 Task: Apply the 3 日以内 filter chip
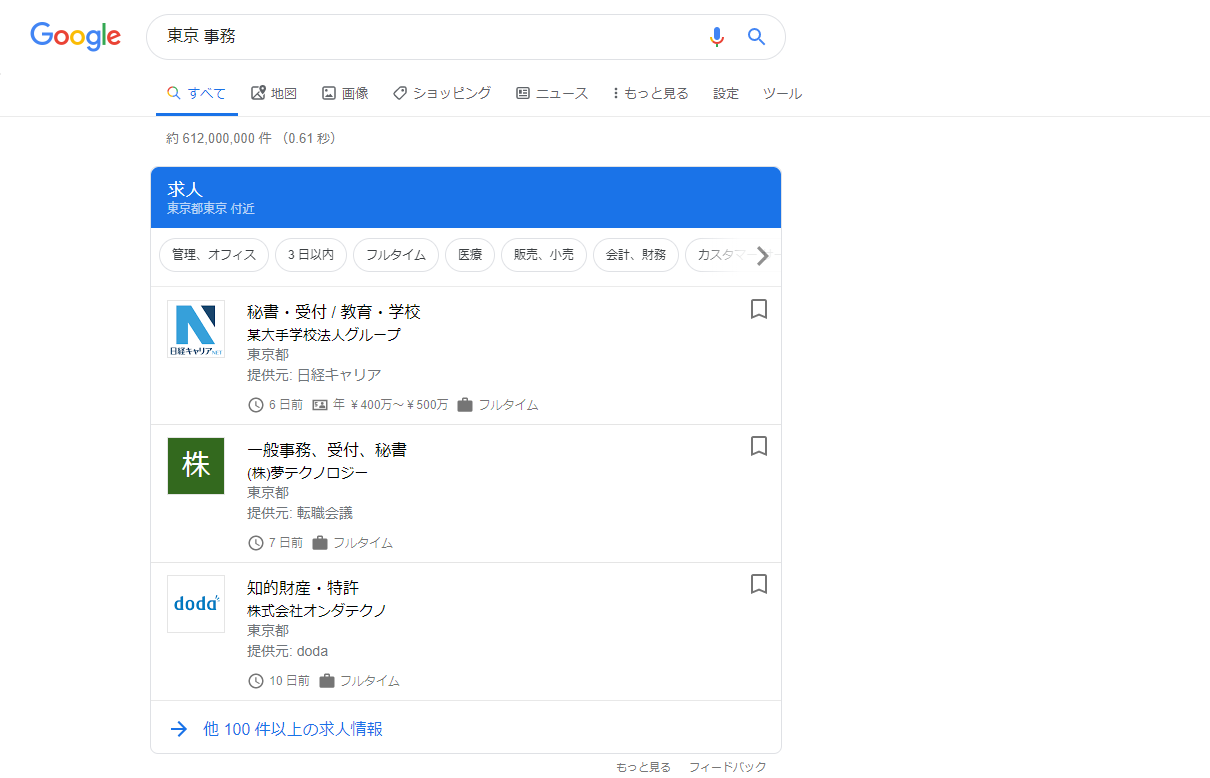coord(311,255)
